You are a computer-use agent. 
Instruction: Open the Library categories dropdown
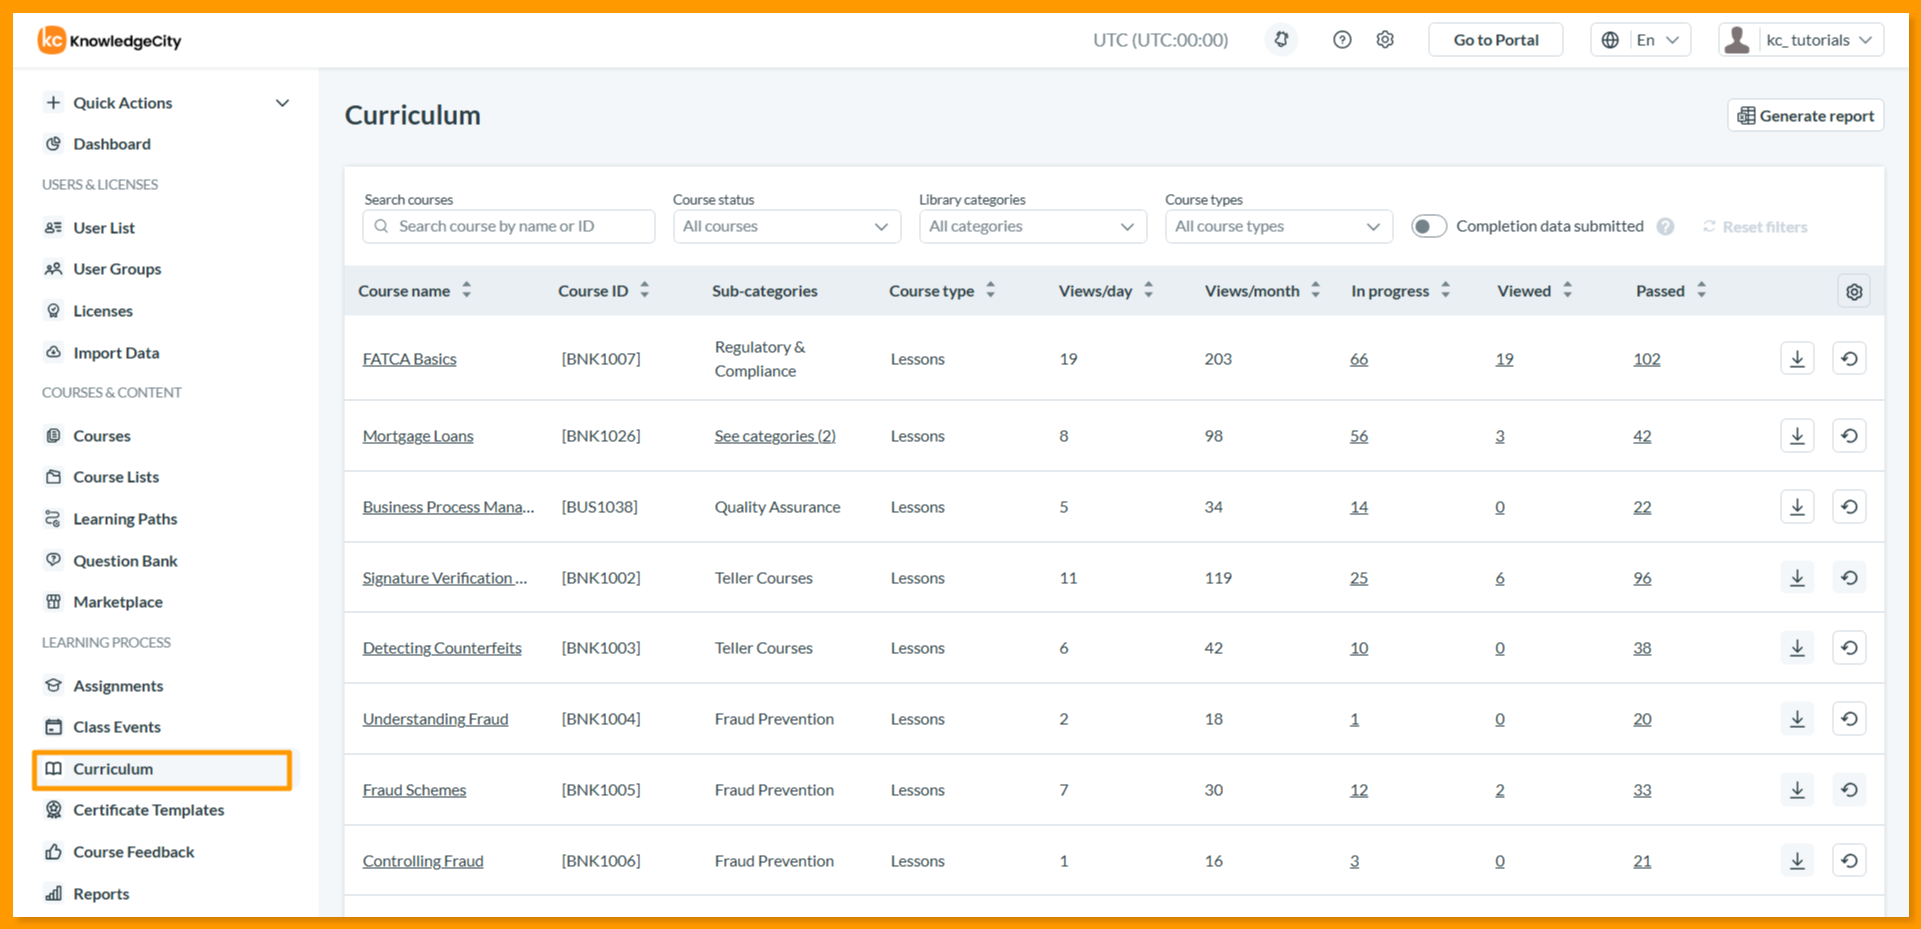pyautogui.click(x=1032, y=226)
